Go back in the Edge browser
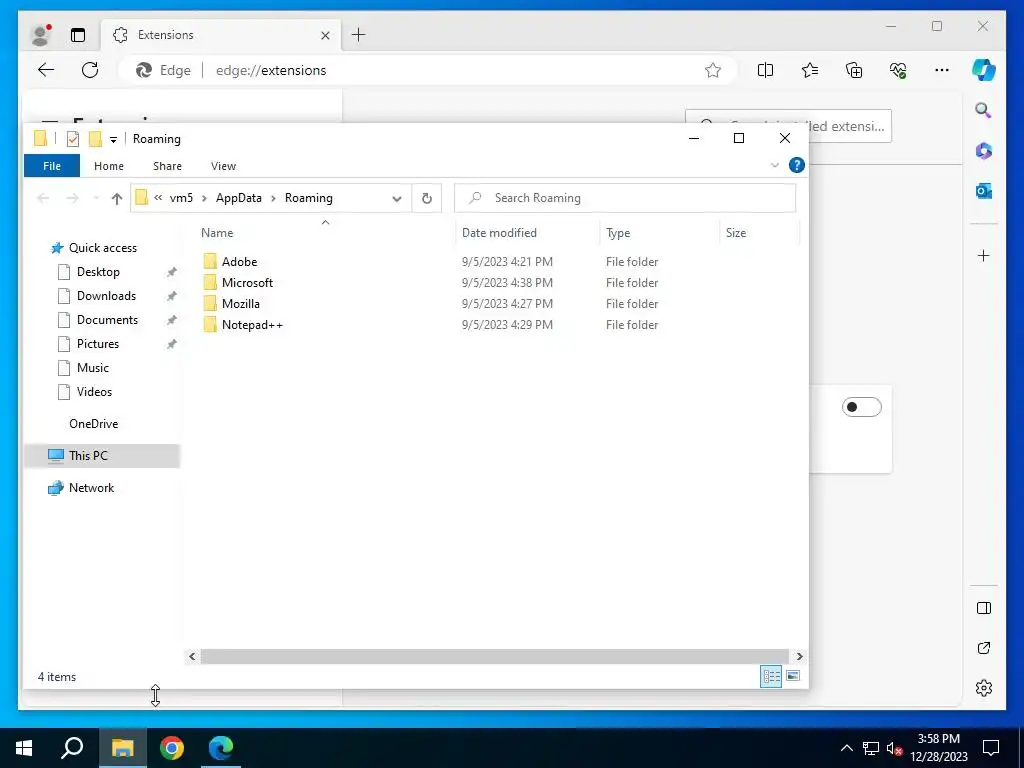 (x=46, y=70)
